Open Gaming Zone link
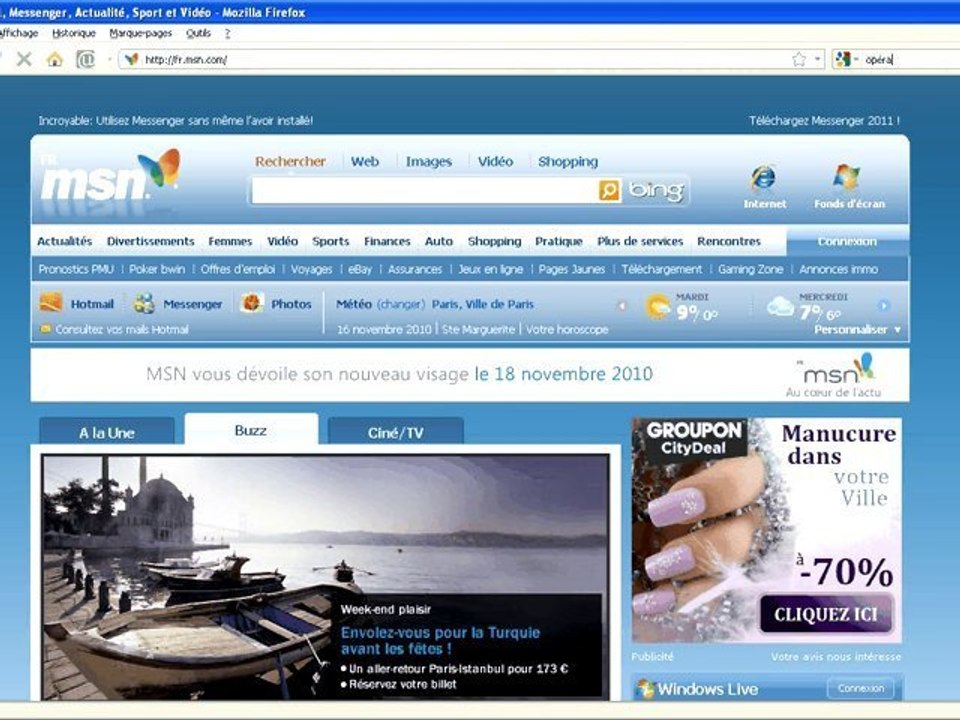Image resolution: width=960 pixels, height=720 pixels. (750, 269)
